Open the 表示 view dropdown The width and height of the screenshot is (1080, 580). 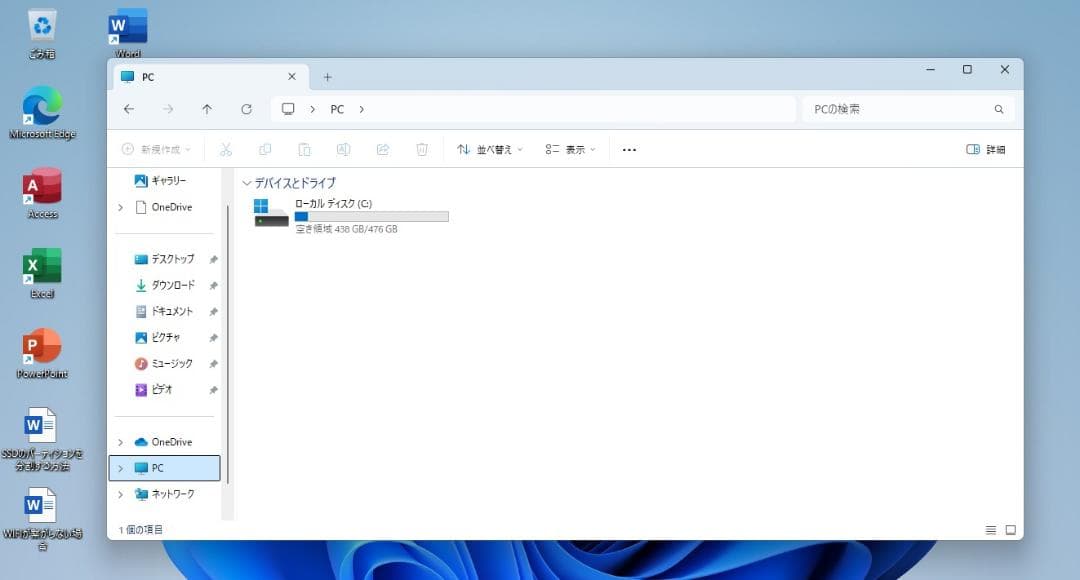[x=571, y=148]
